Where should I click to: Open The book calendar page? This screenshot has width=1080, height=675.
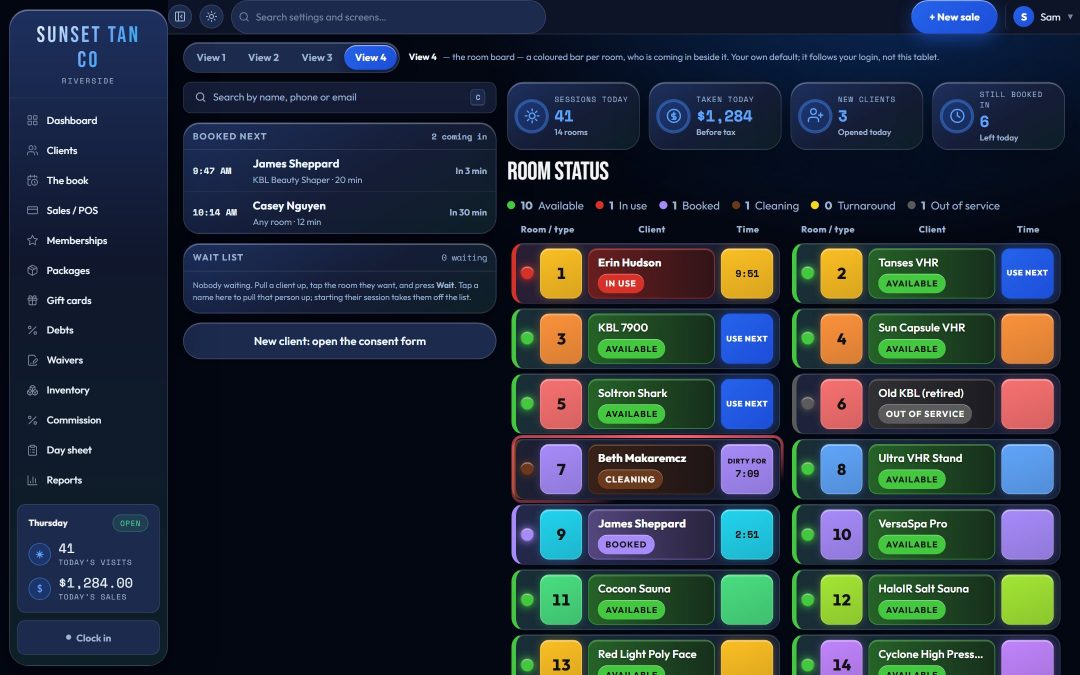pos(88,180)
